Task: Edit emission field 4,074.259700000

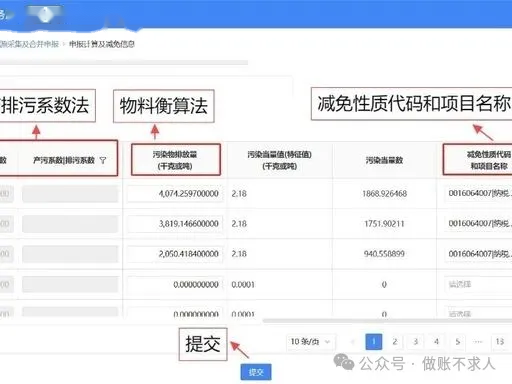Action: click(175, 194)
